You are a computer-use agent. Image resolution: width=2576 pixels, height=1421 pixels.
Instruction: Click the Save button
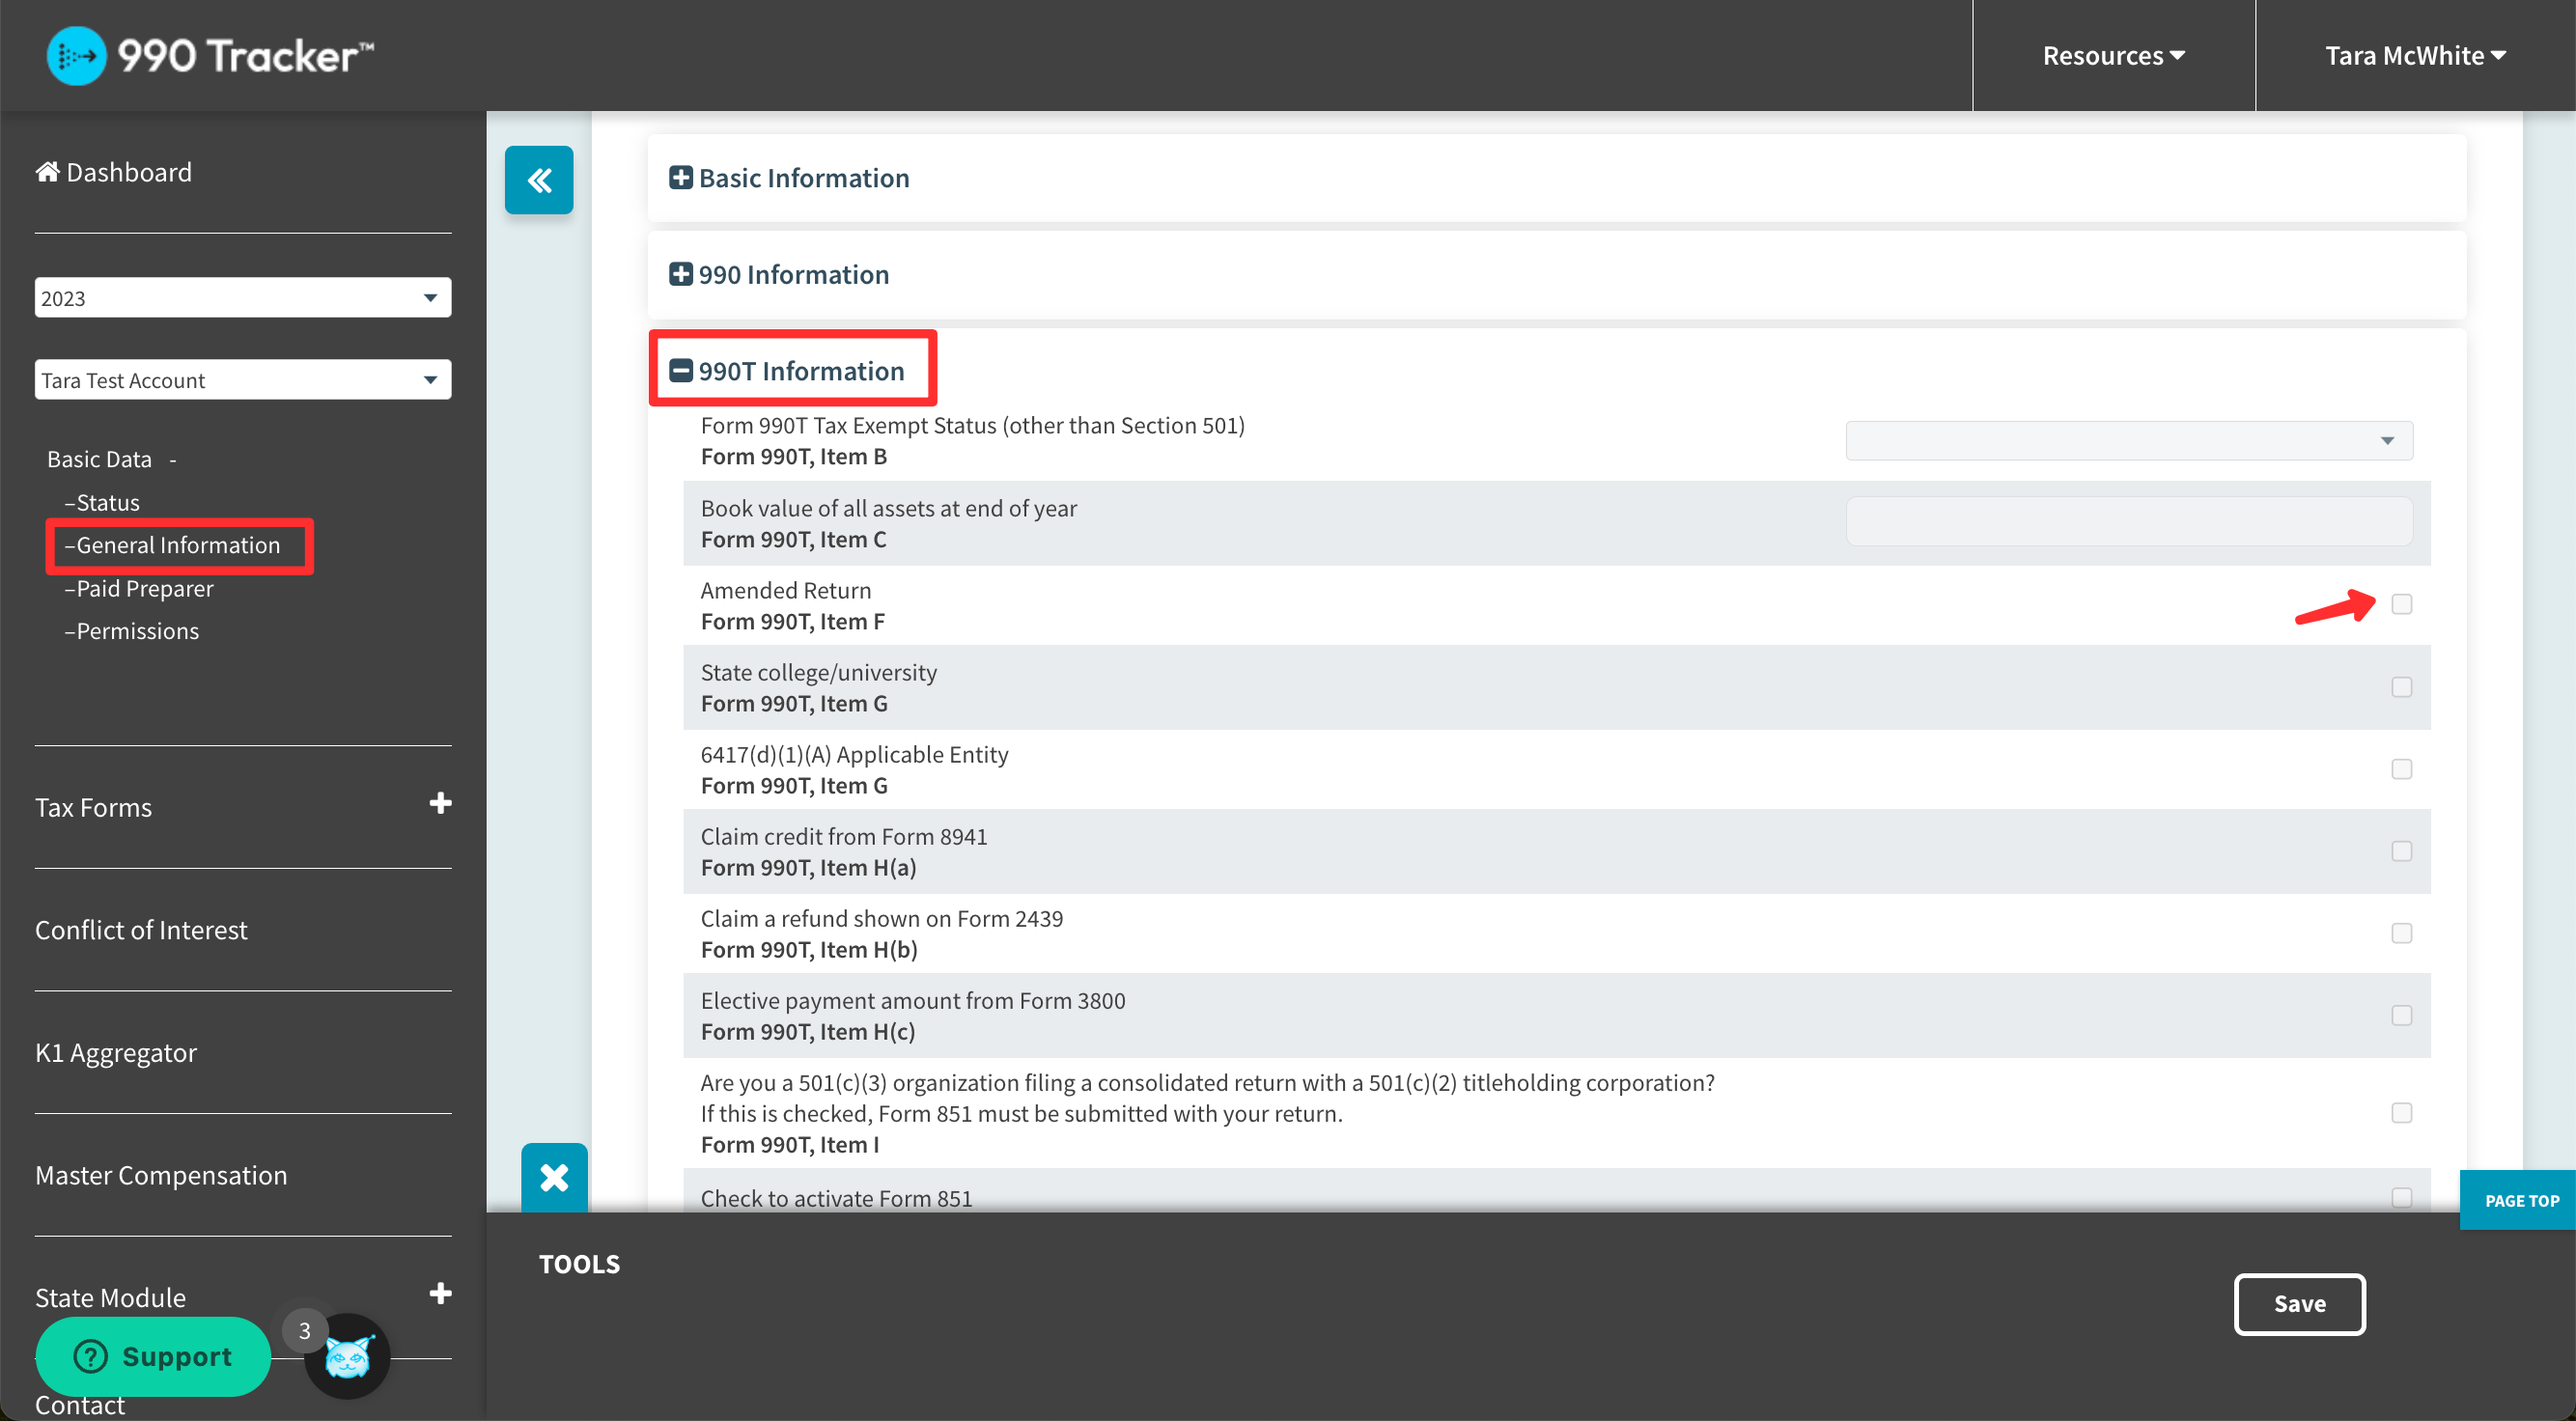click(x=2299, y=1304)
